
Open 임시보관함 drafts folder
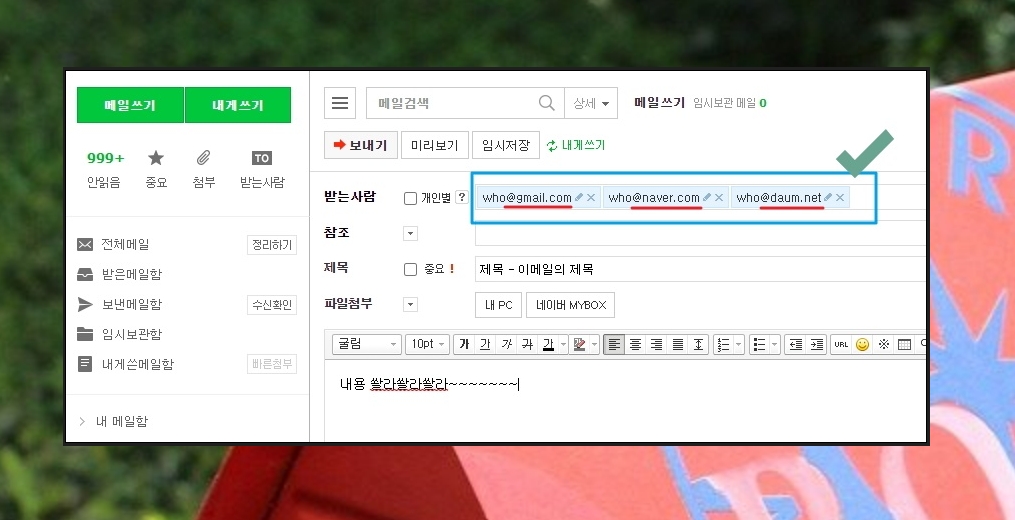tap(131, 334)
